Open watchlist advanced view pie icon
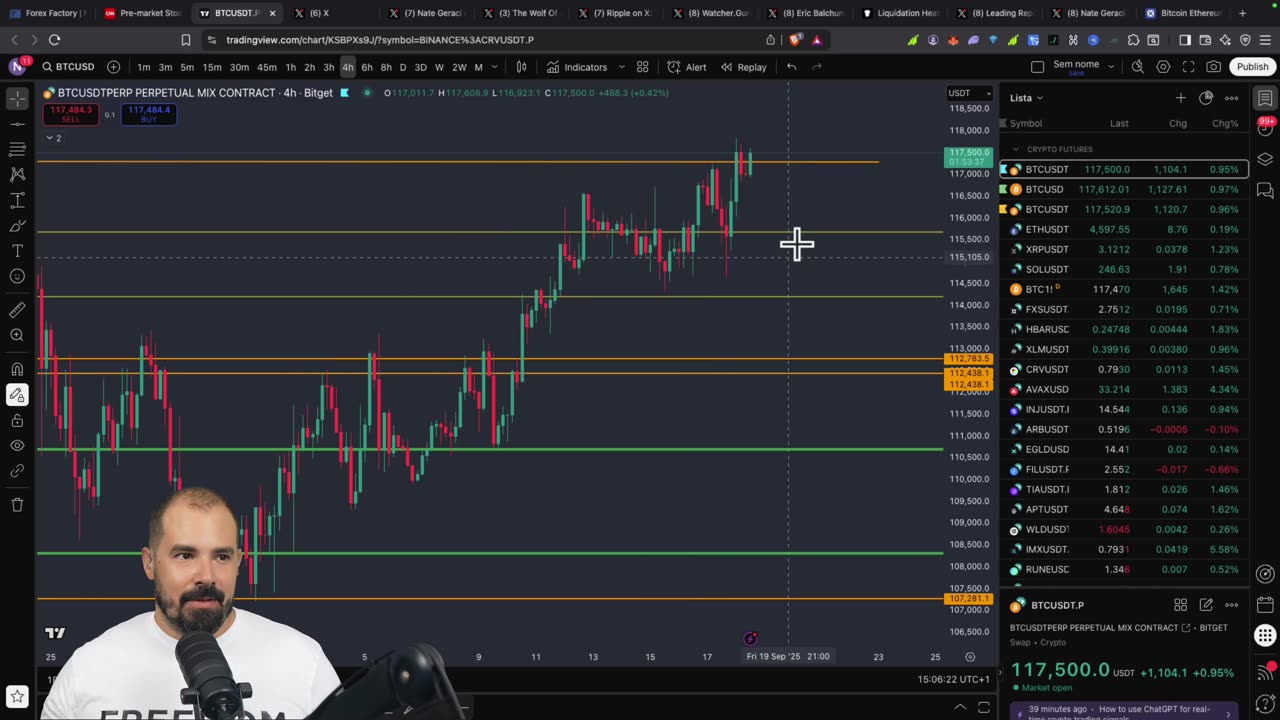This screenshot has width=1280, height=720. click(1206, 98)
